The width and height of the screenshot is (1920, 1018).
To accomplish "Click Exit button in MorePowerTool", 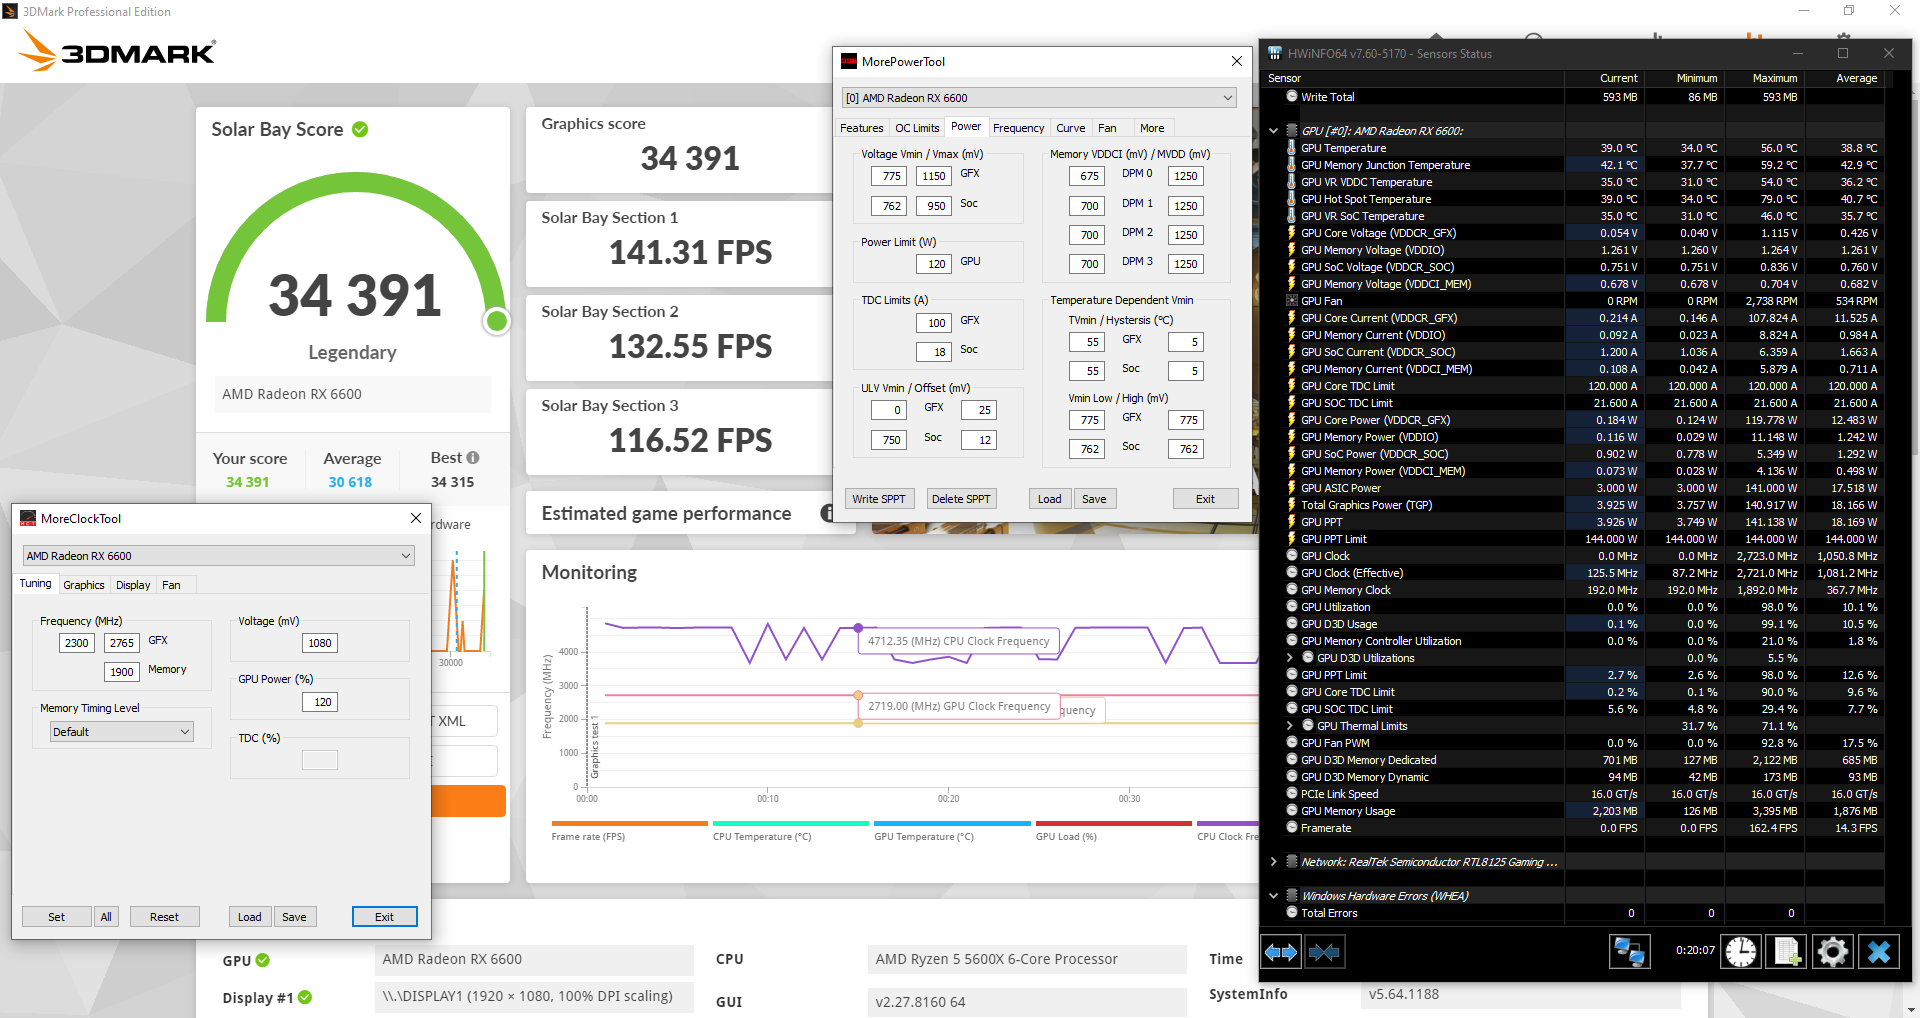I will (x=1205, y=499).
